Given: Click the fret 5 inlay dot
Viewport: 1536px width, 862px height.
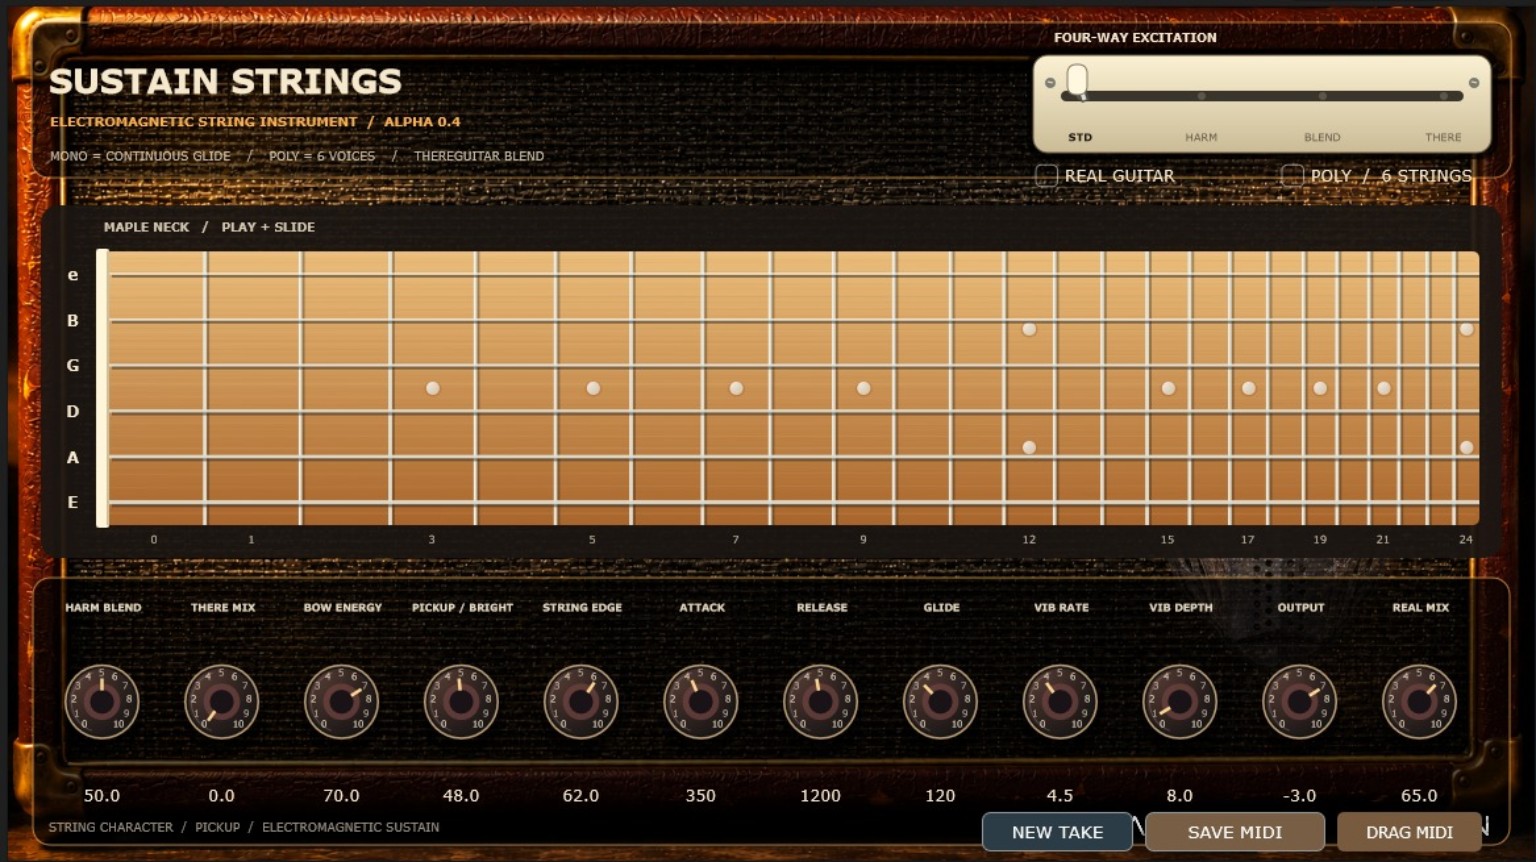Looking at the screenshot, I should coord(593,388).
